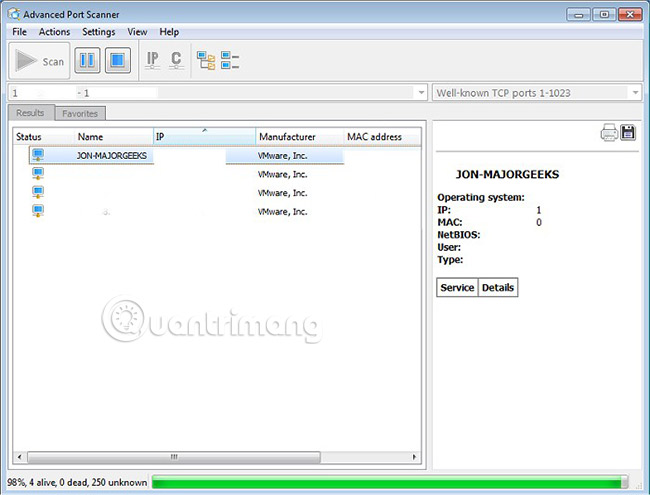Sort by the Manufacturer column header
650x495 pixels.
pyautogui.click(x=300, y=137)
